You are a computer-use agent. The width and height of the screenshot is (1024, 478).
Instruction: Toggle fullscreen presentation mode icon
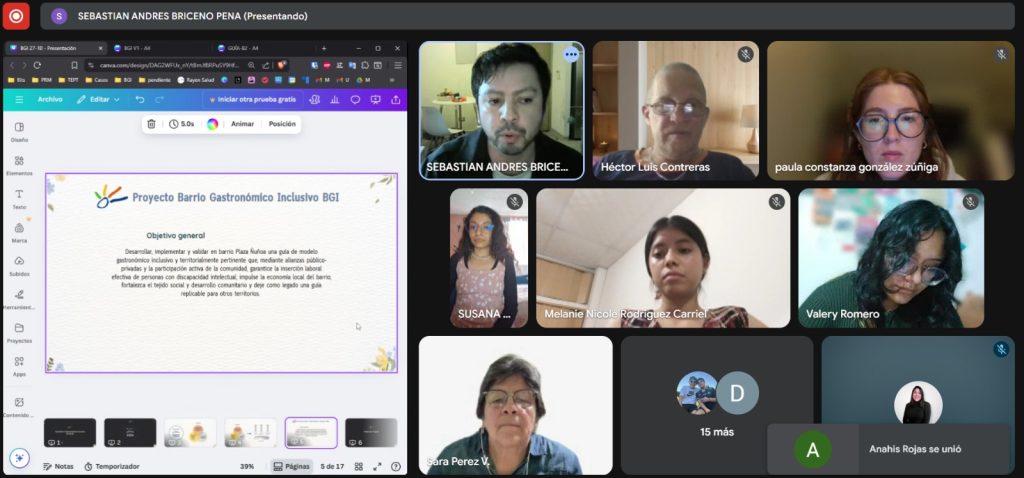point(378,466)
